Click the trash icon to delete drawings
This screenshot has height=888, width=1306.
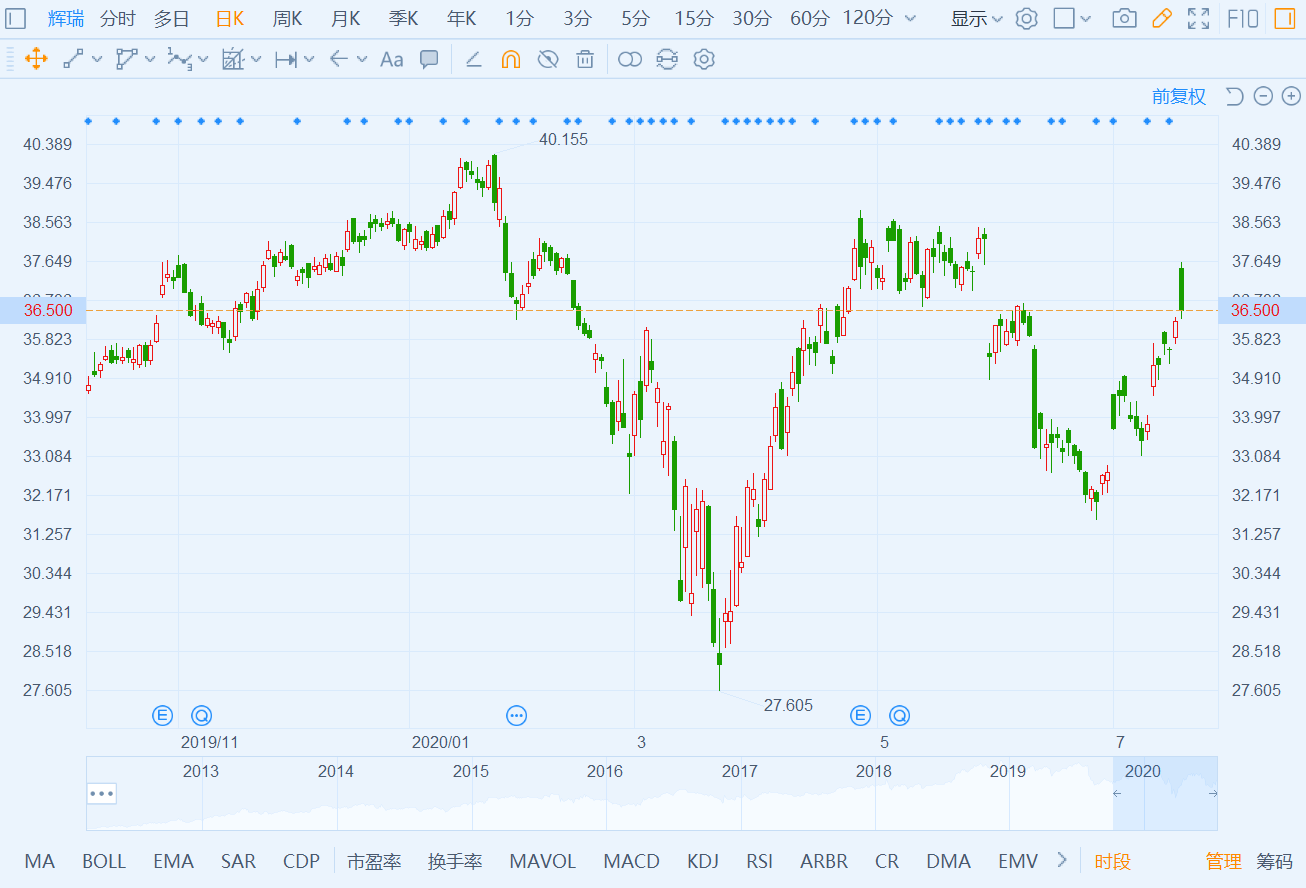pos(585,60)
